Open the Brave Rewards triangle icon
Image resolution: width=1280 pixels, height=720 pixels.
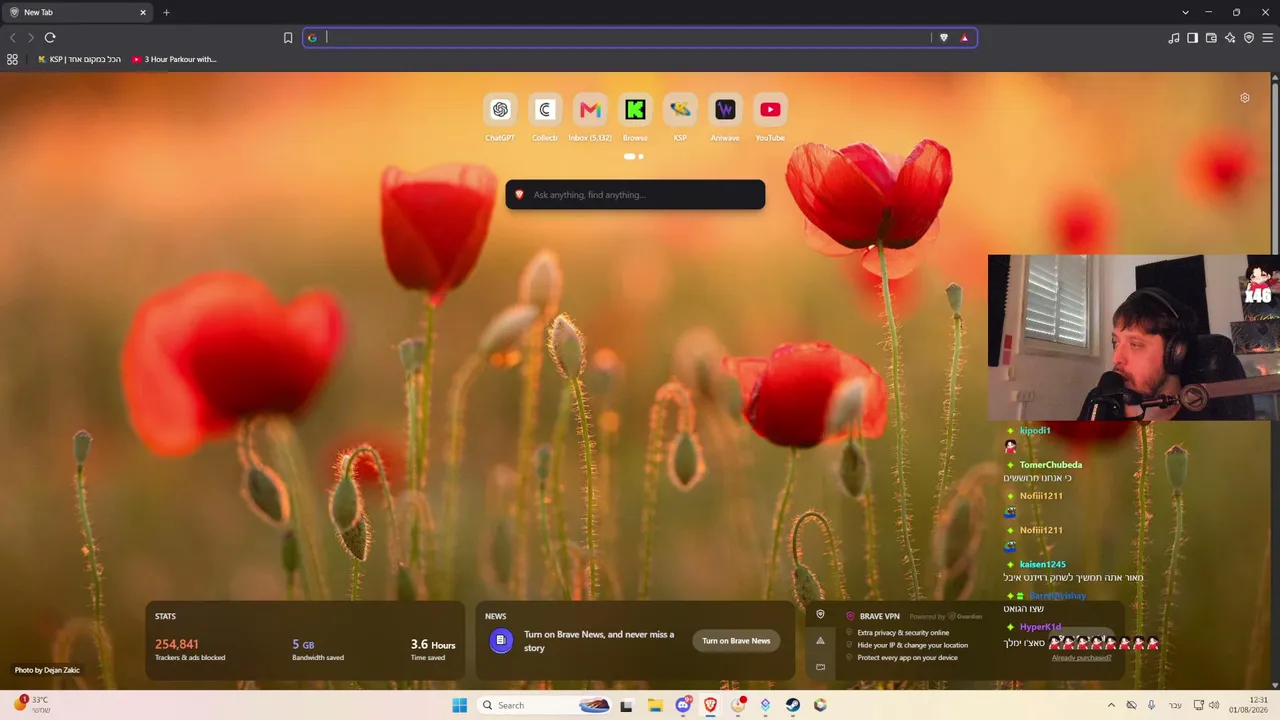[964, 38]
